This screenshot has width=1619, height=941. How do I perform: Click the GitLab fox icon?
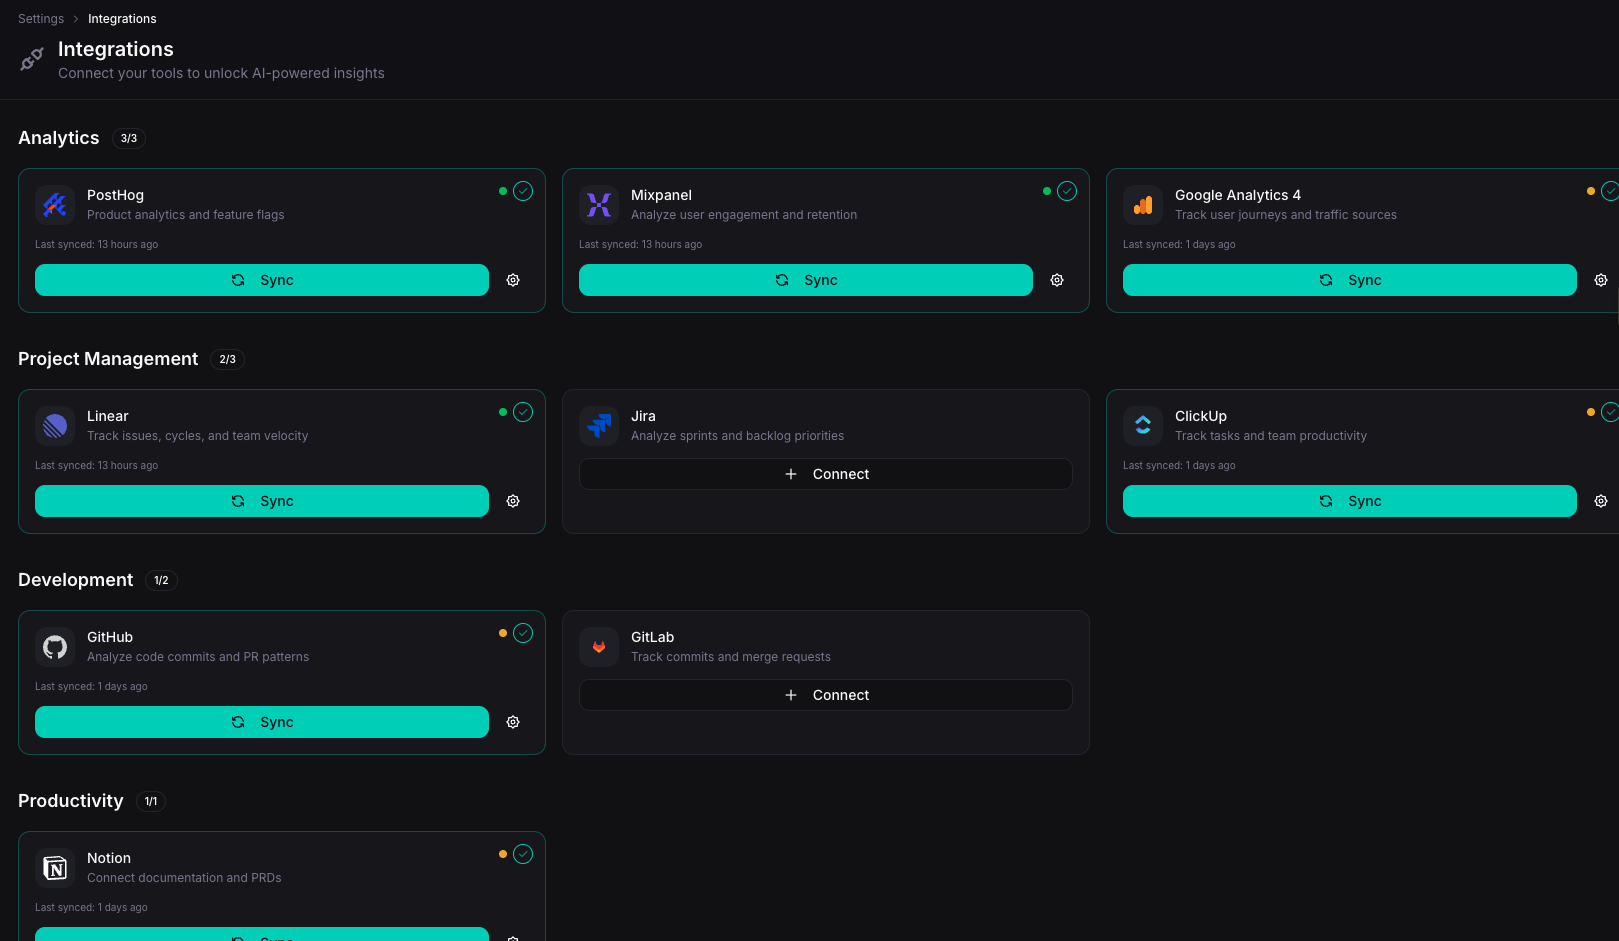coord(599,647)
